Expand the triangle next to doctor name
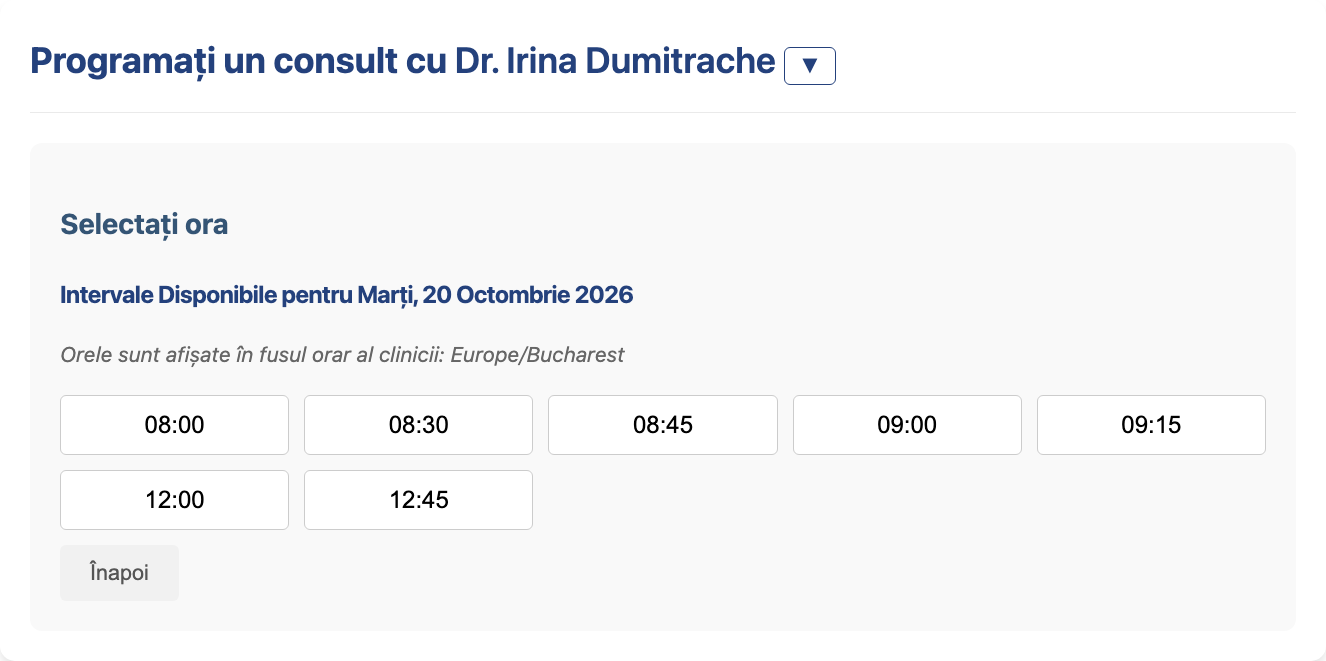 810,66
